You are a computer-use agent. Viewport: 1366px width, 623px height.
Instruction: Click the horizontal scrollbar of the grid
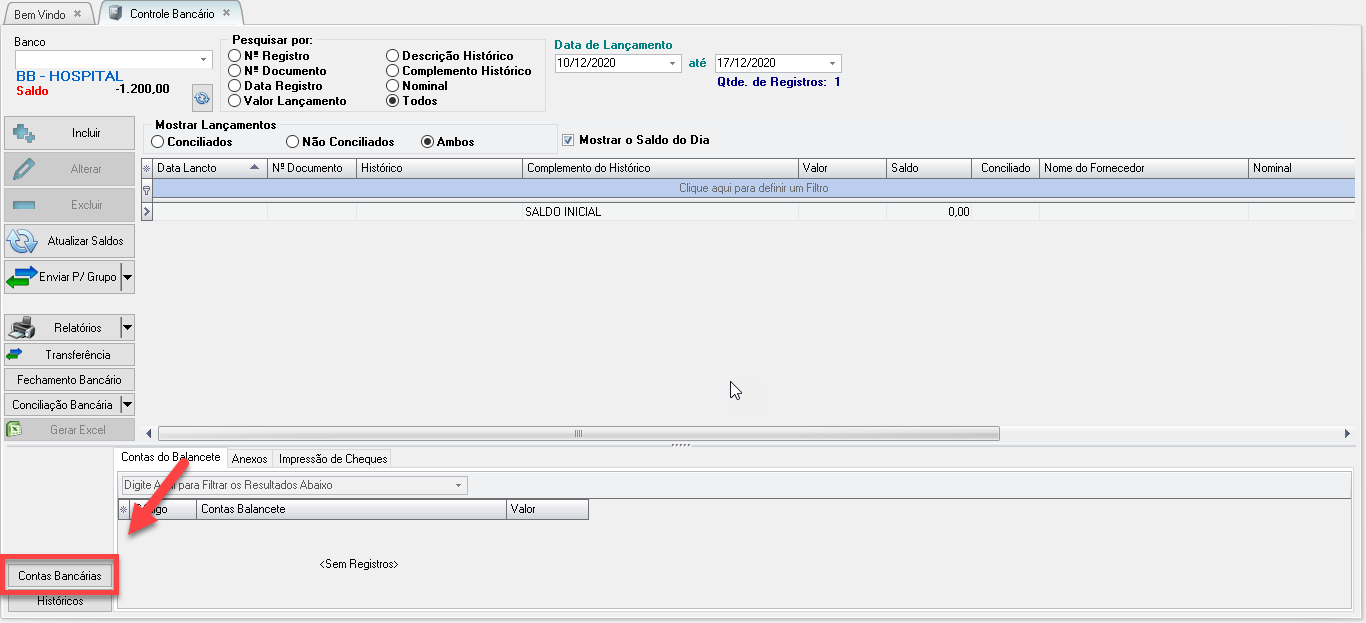pyautogui.click(x=578, y=433)
